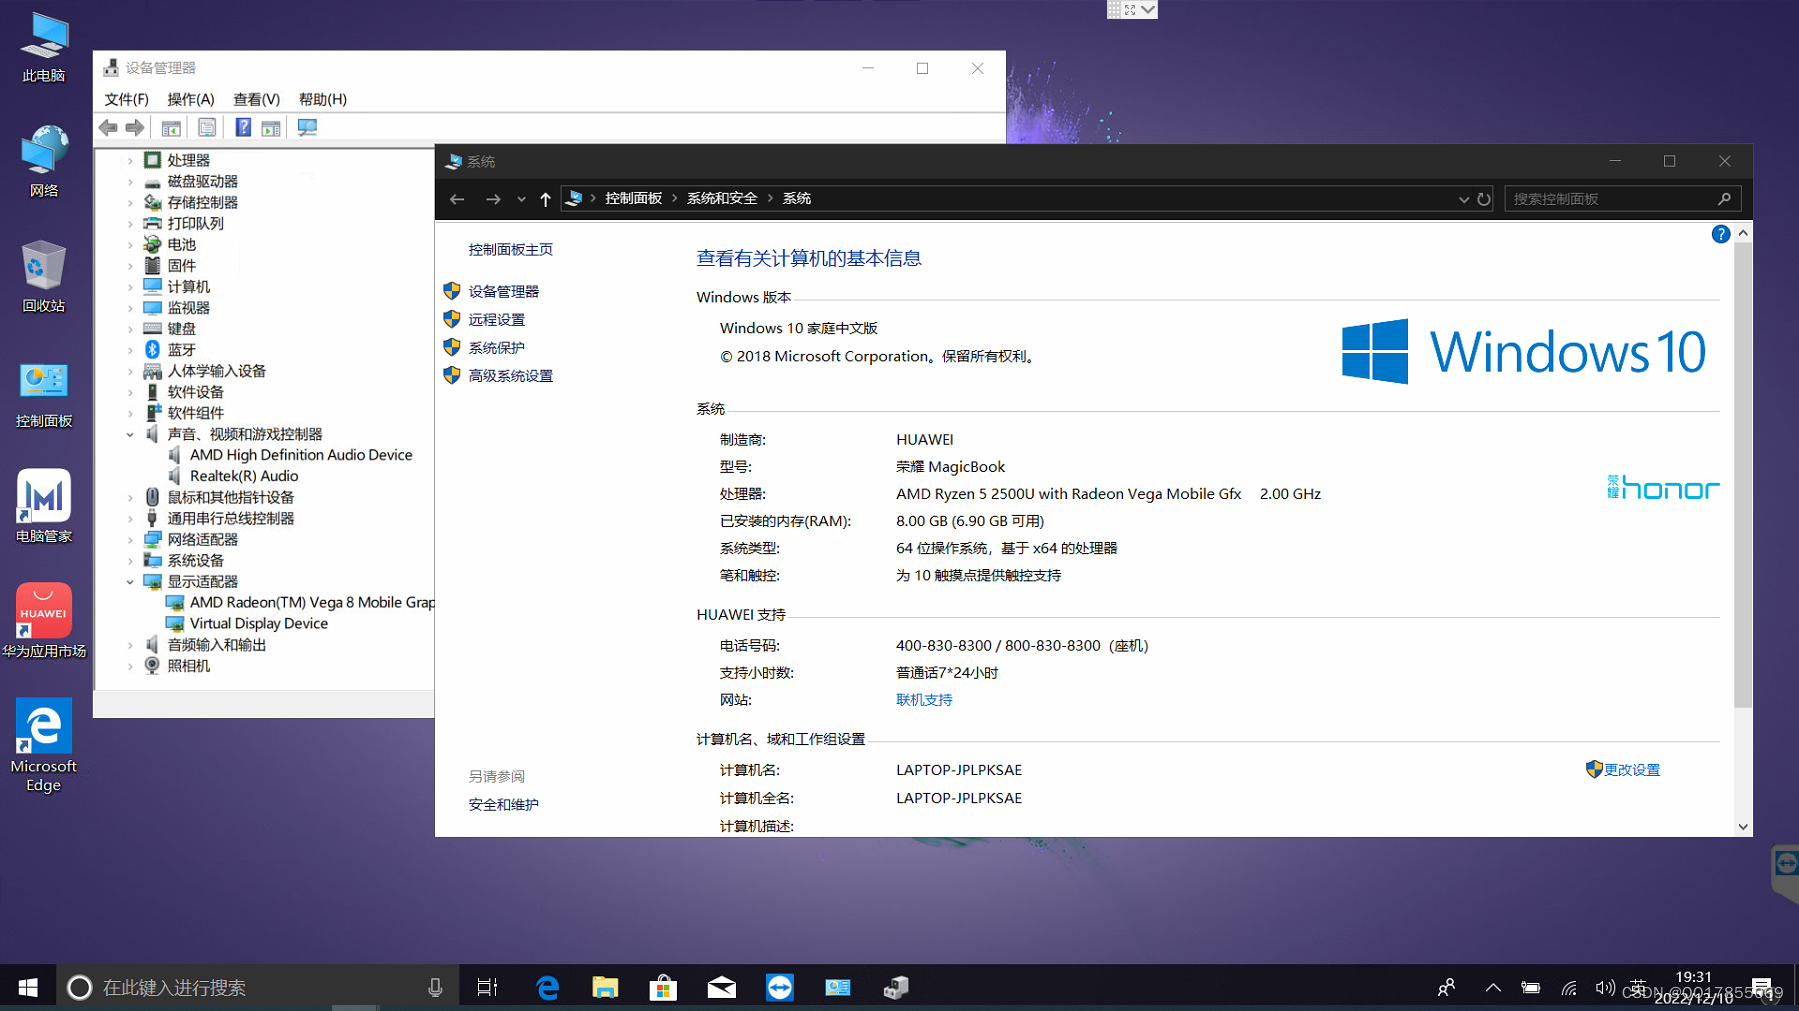Select Virtual Display Device entry
The width and height of the screenshot is (1799, 1011).
point(259,624)
